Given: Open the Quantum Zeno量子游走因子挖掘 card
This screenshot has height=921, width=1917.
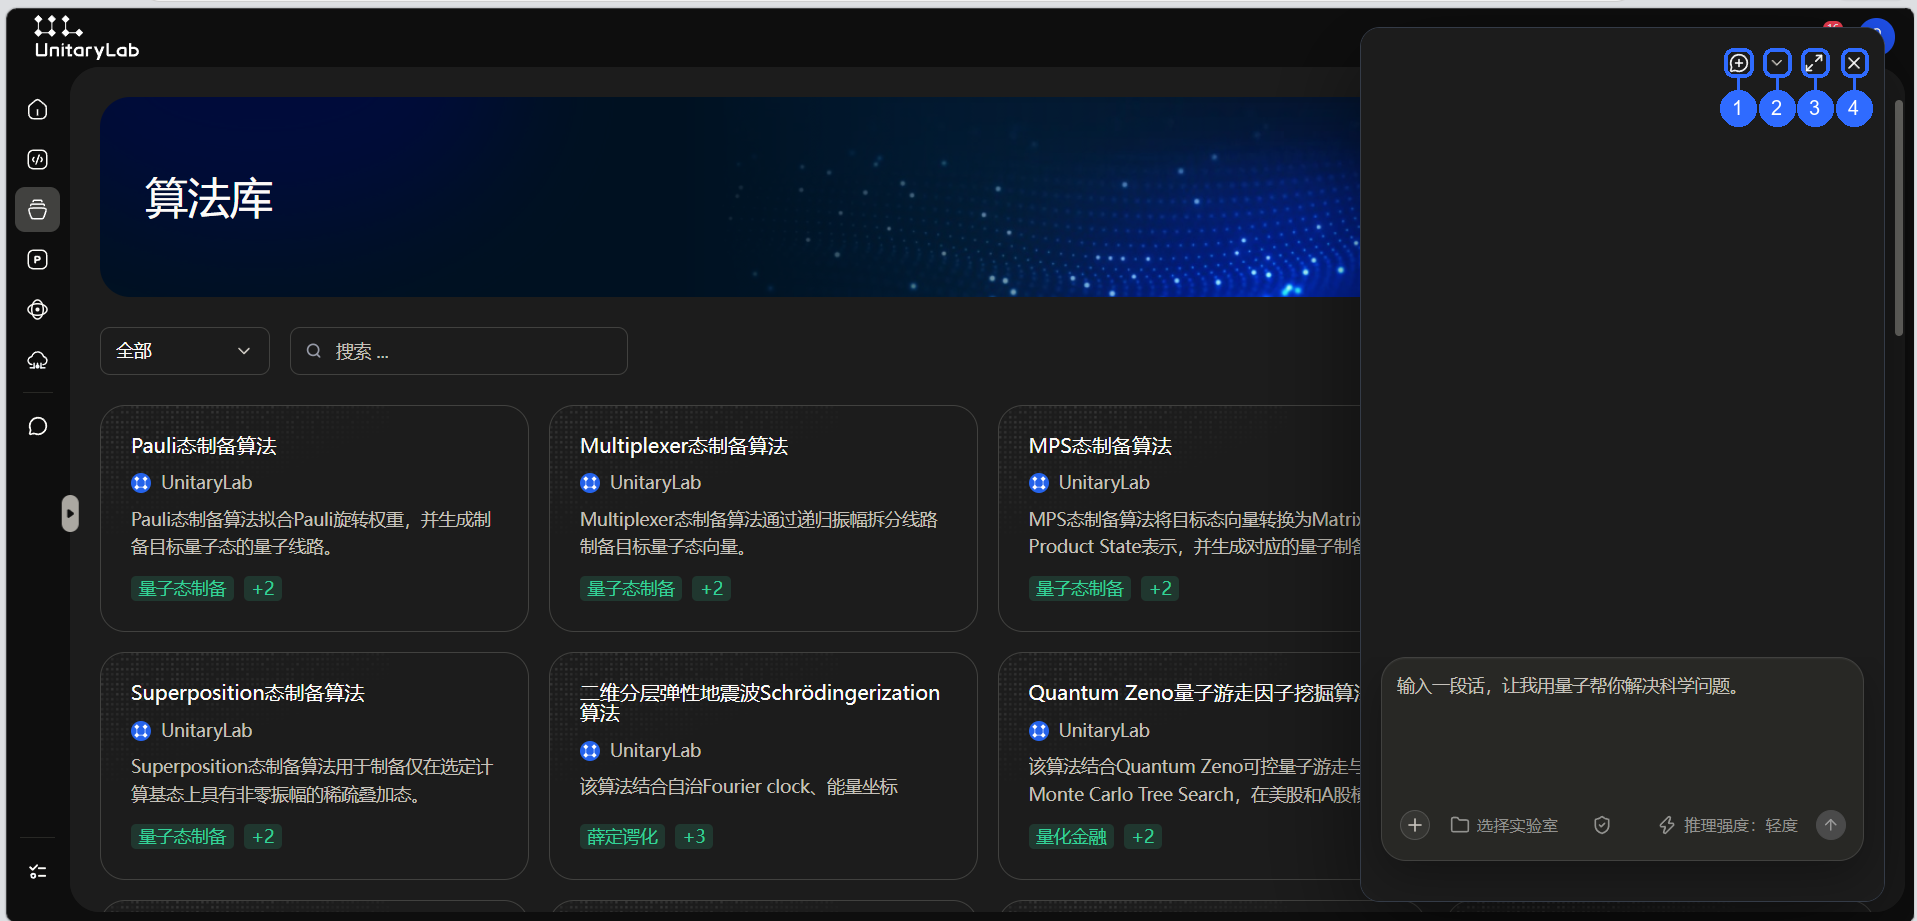Looking at the screenshot, I should [1180, 766].
